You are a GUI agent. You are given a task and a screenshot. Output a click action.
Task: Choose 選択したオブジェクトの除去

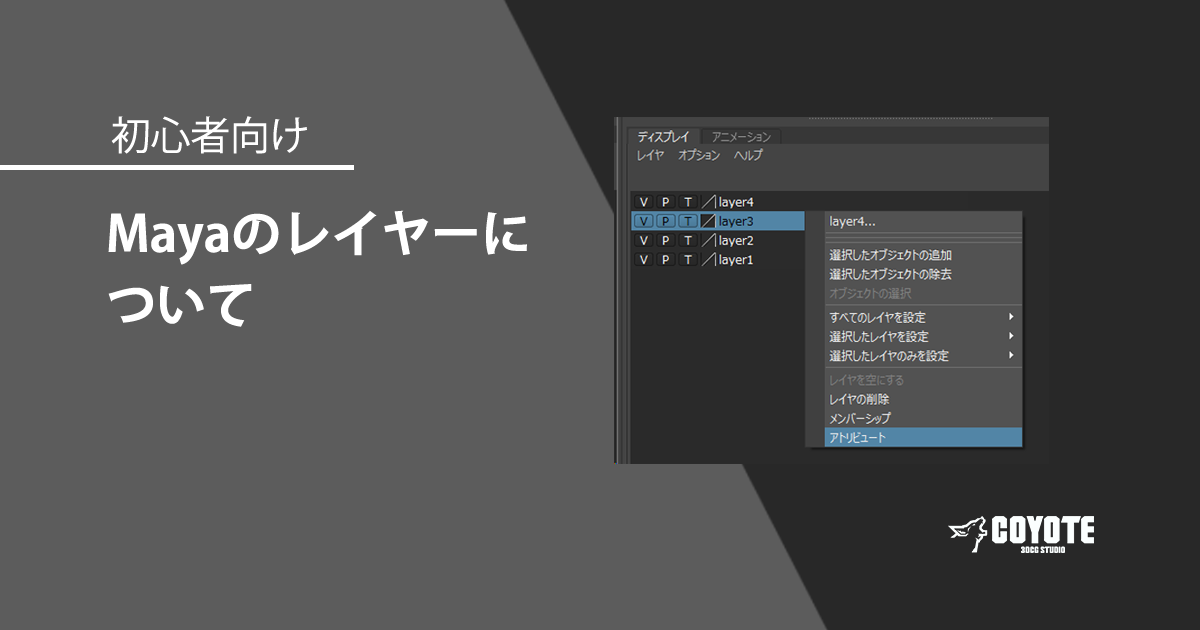pos(923,274)
